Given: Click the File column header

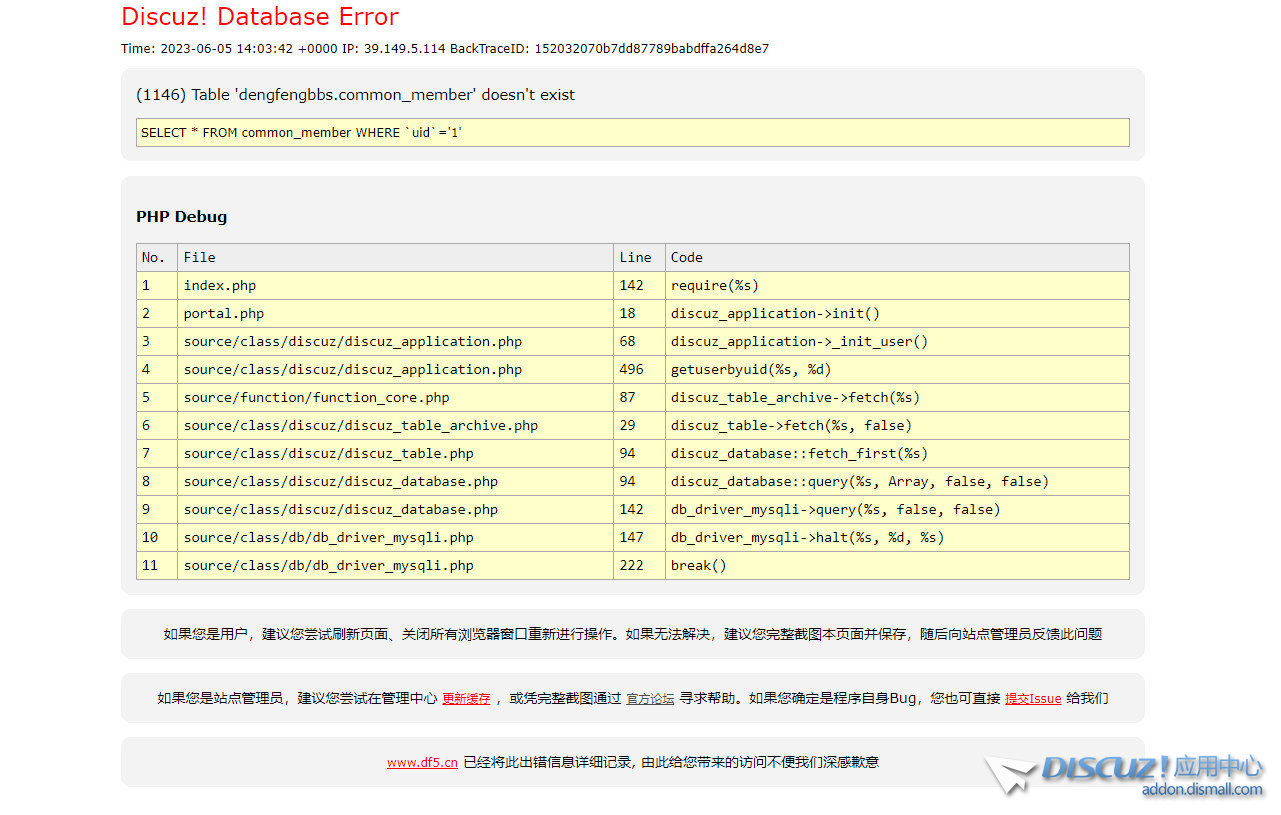Looking at the screenshot, I should point(199,257).
